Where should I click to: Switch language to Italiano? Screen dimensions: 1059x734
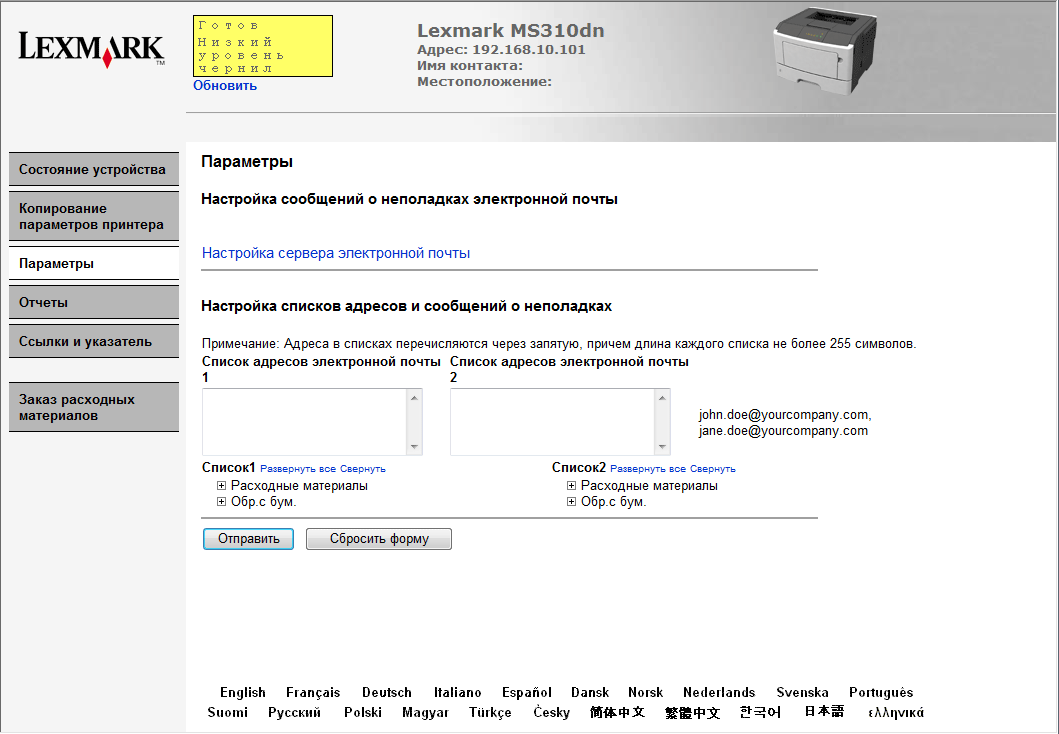457,693
